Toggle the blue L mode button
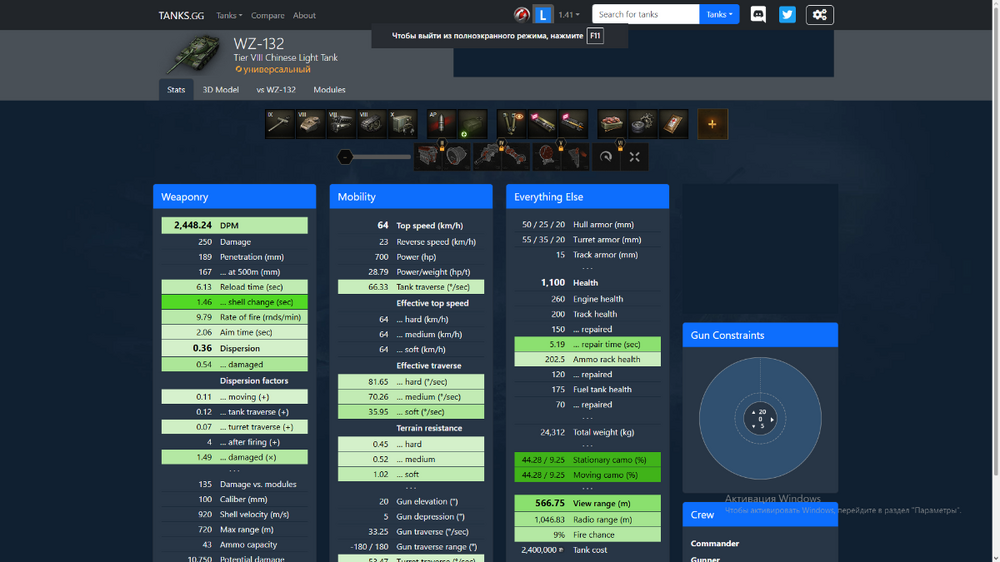The width and height of the screenshot is (1000, 562). click(x=543, y=15)
